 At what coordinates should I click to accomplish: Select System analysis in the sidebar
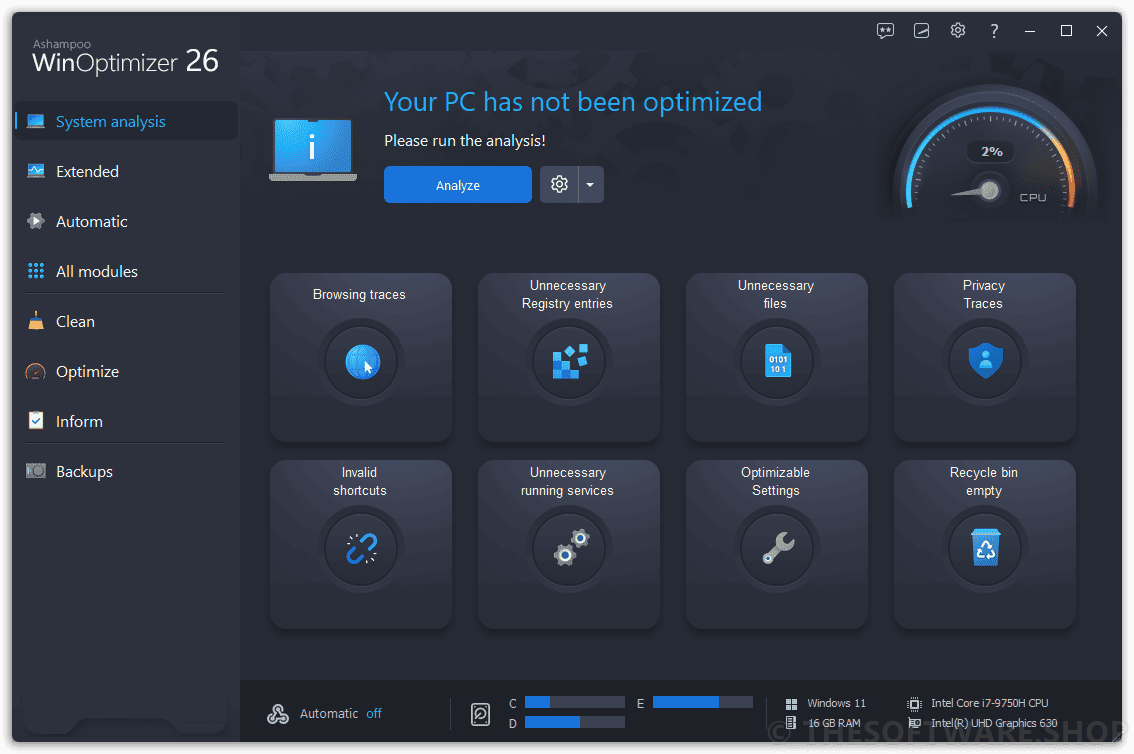tap(125, 121)
